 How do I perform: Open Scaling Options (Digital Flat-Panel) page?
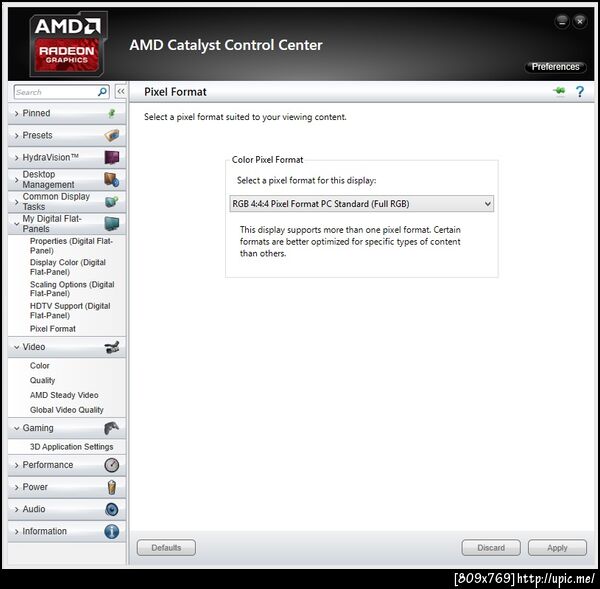[x=72, y=289]
